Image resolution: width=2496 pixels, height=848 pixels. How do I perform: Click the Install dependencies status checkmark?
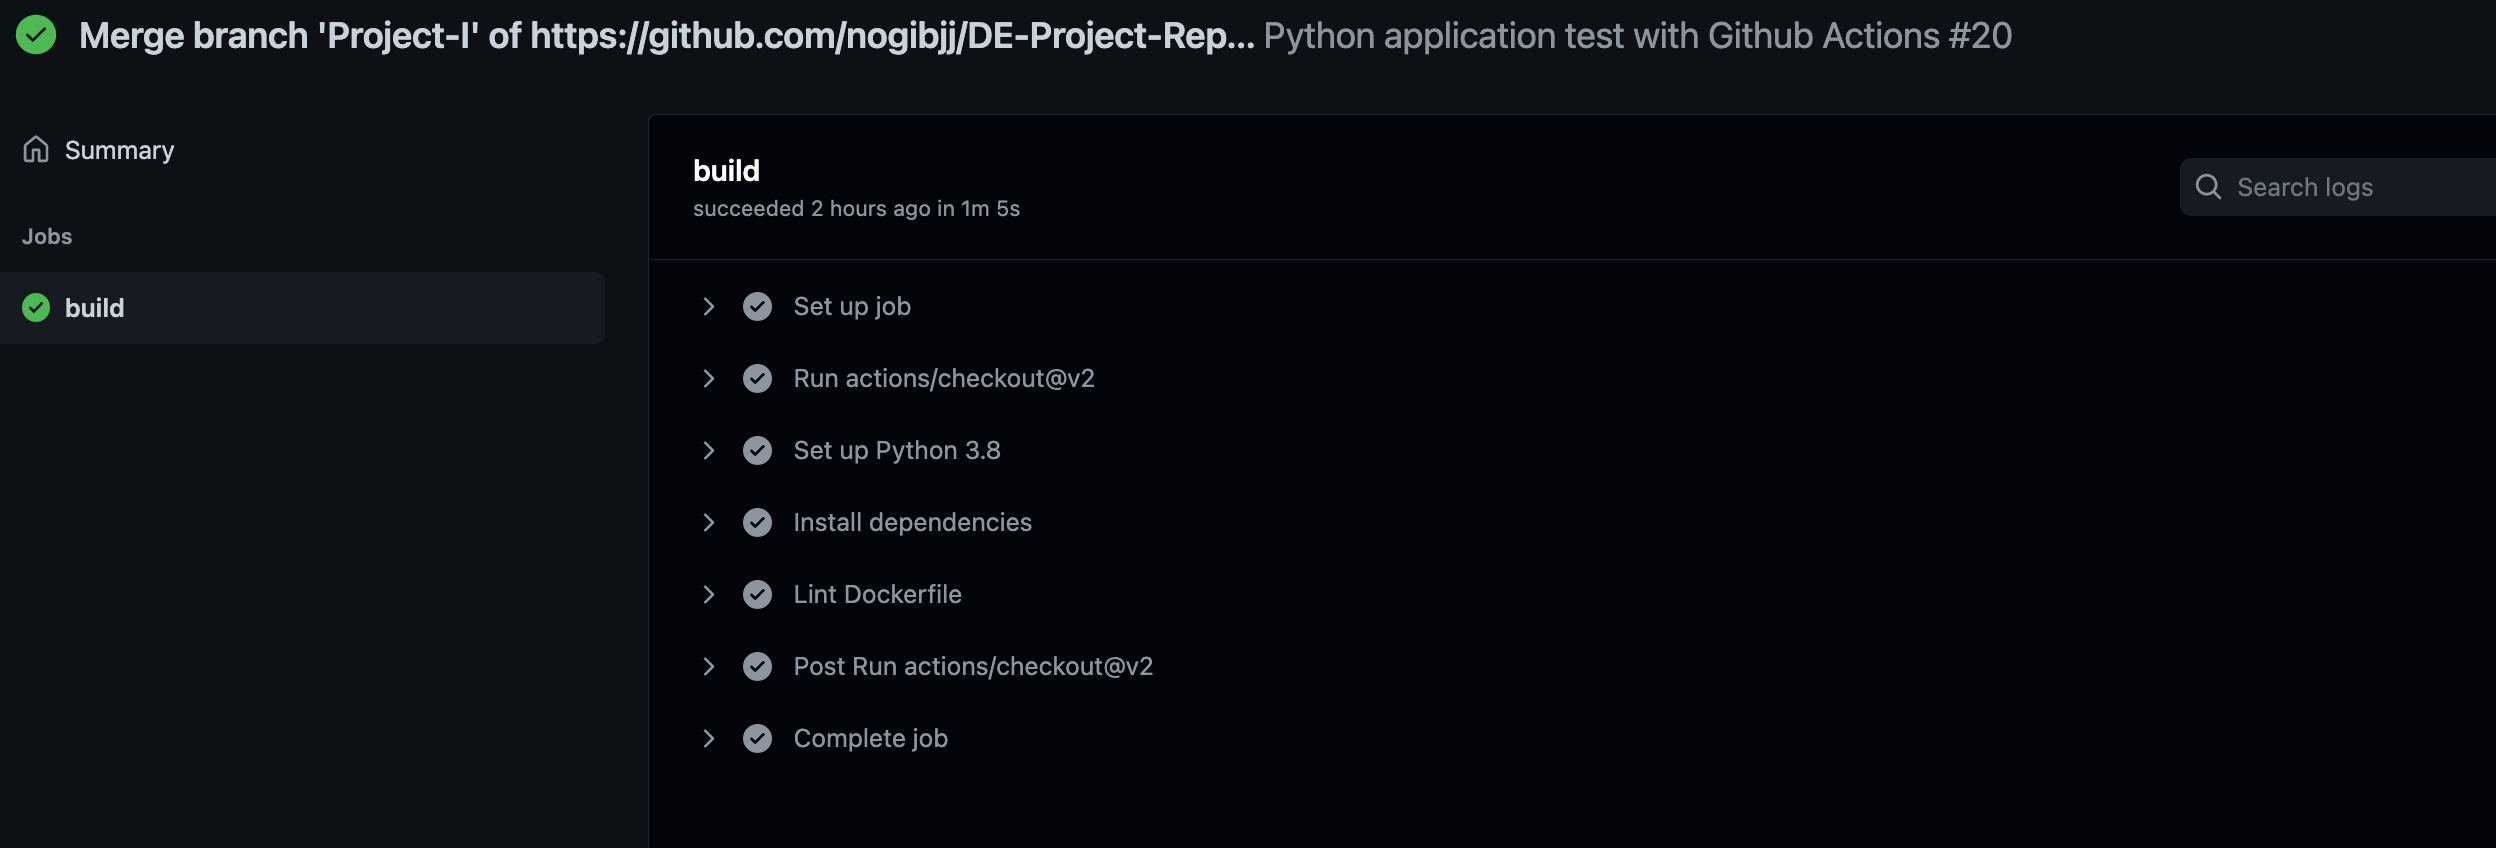click(757, 523)
